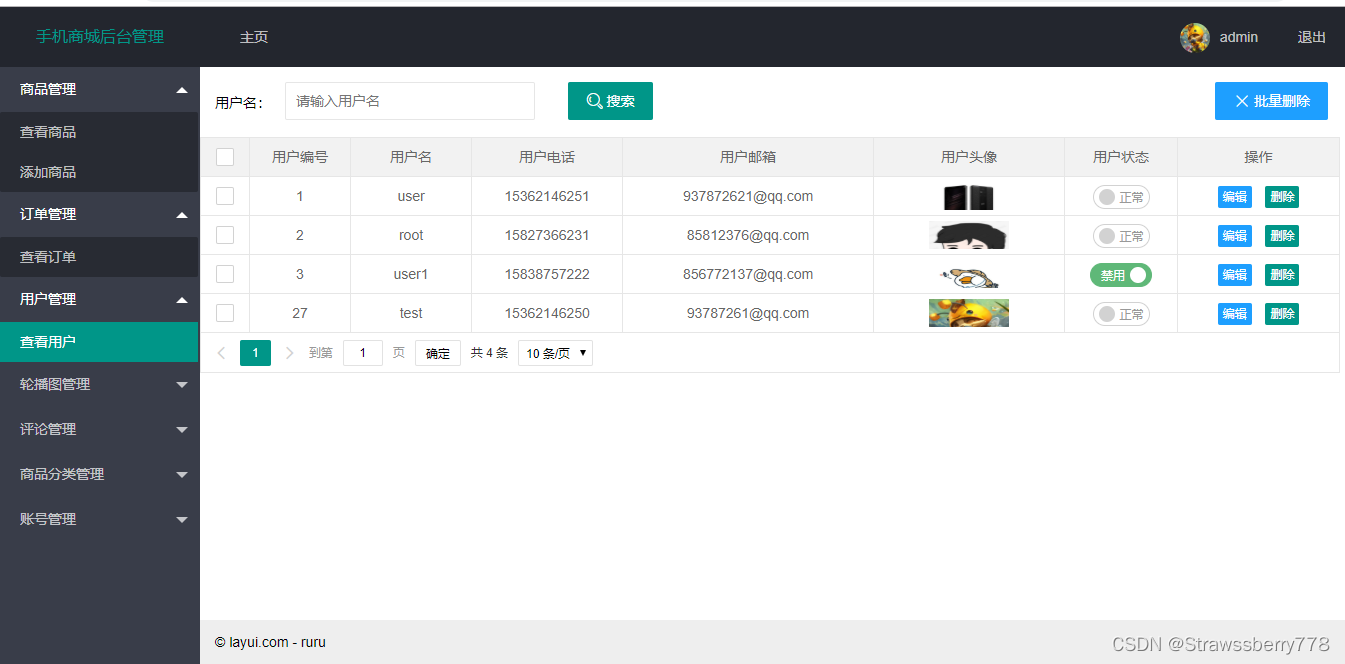Open 添加商品 in sidebar
Screen dimensions: 1345x664
[x=99, y=172]
